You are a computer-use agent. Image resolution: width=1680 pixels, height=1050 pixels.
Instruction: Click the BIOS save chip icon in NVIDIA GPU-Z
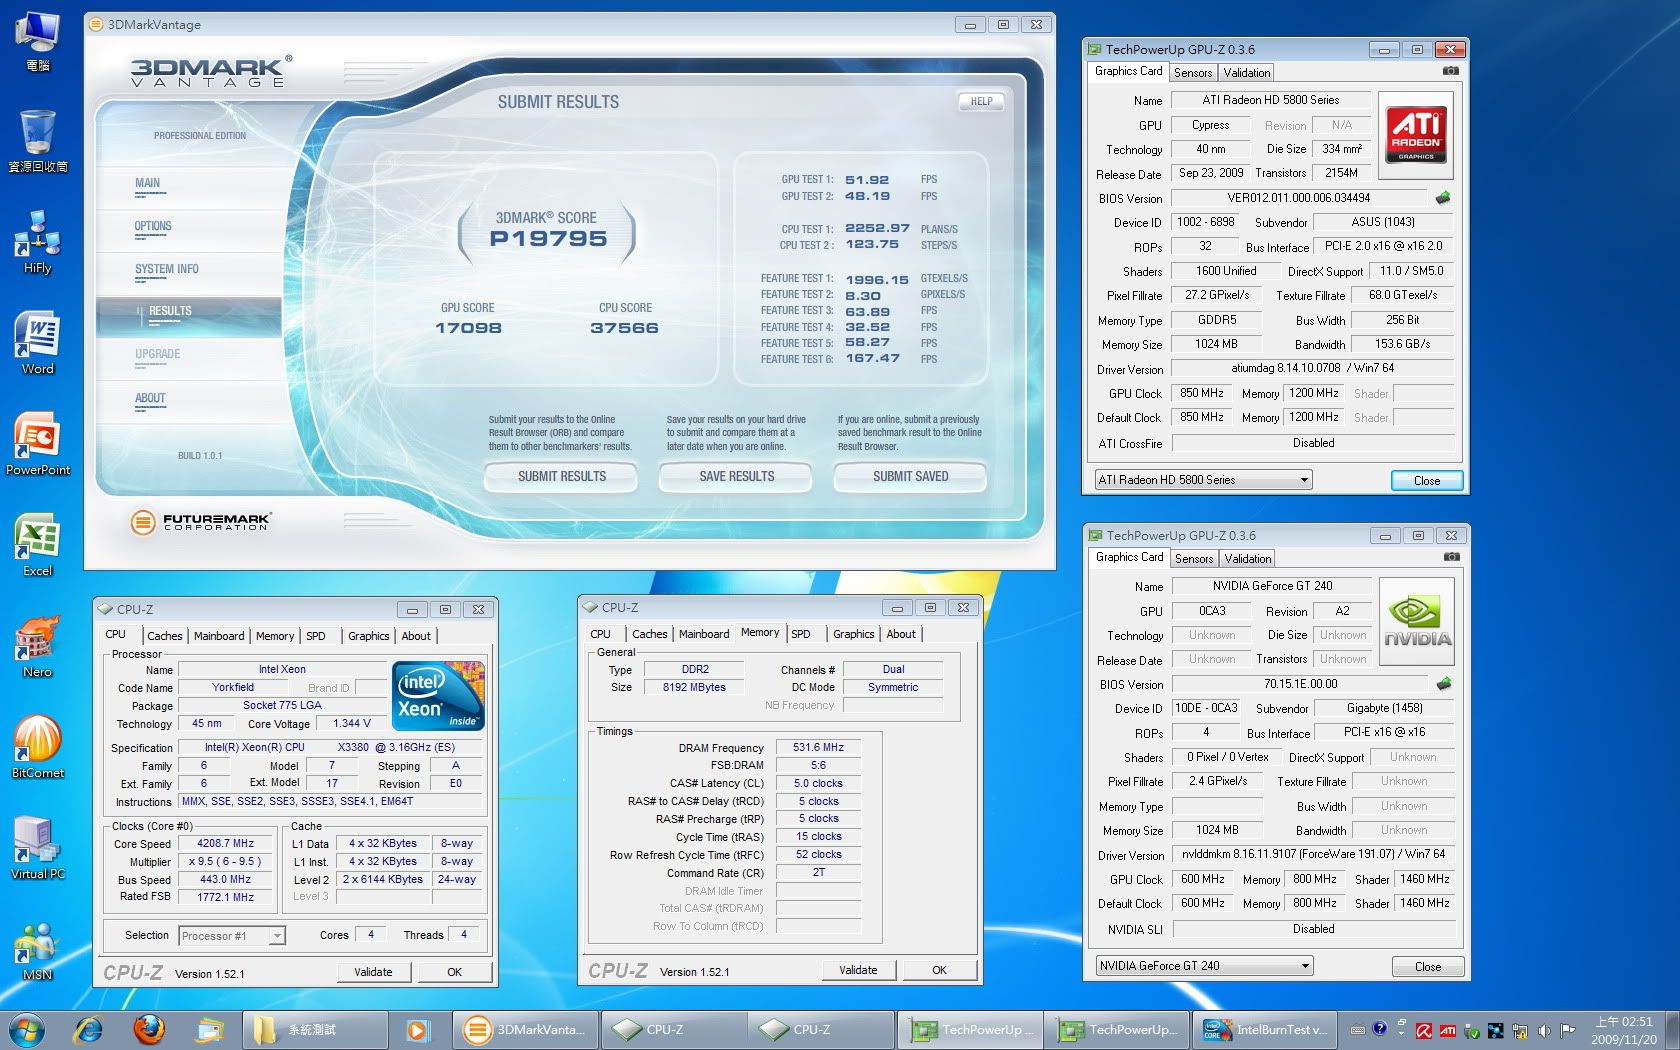tap(1444, 684)
